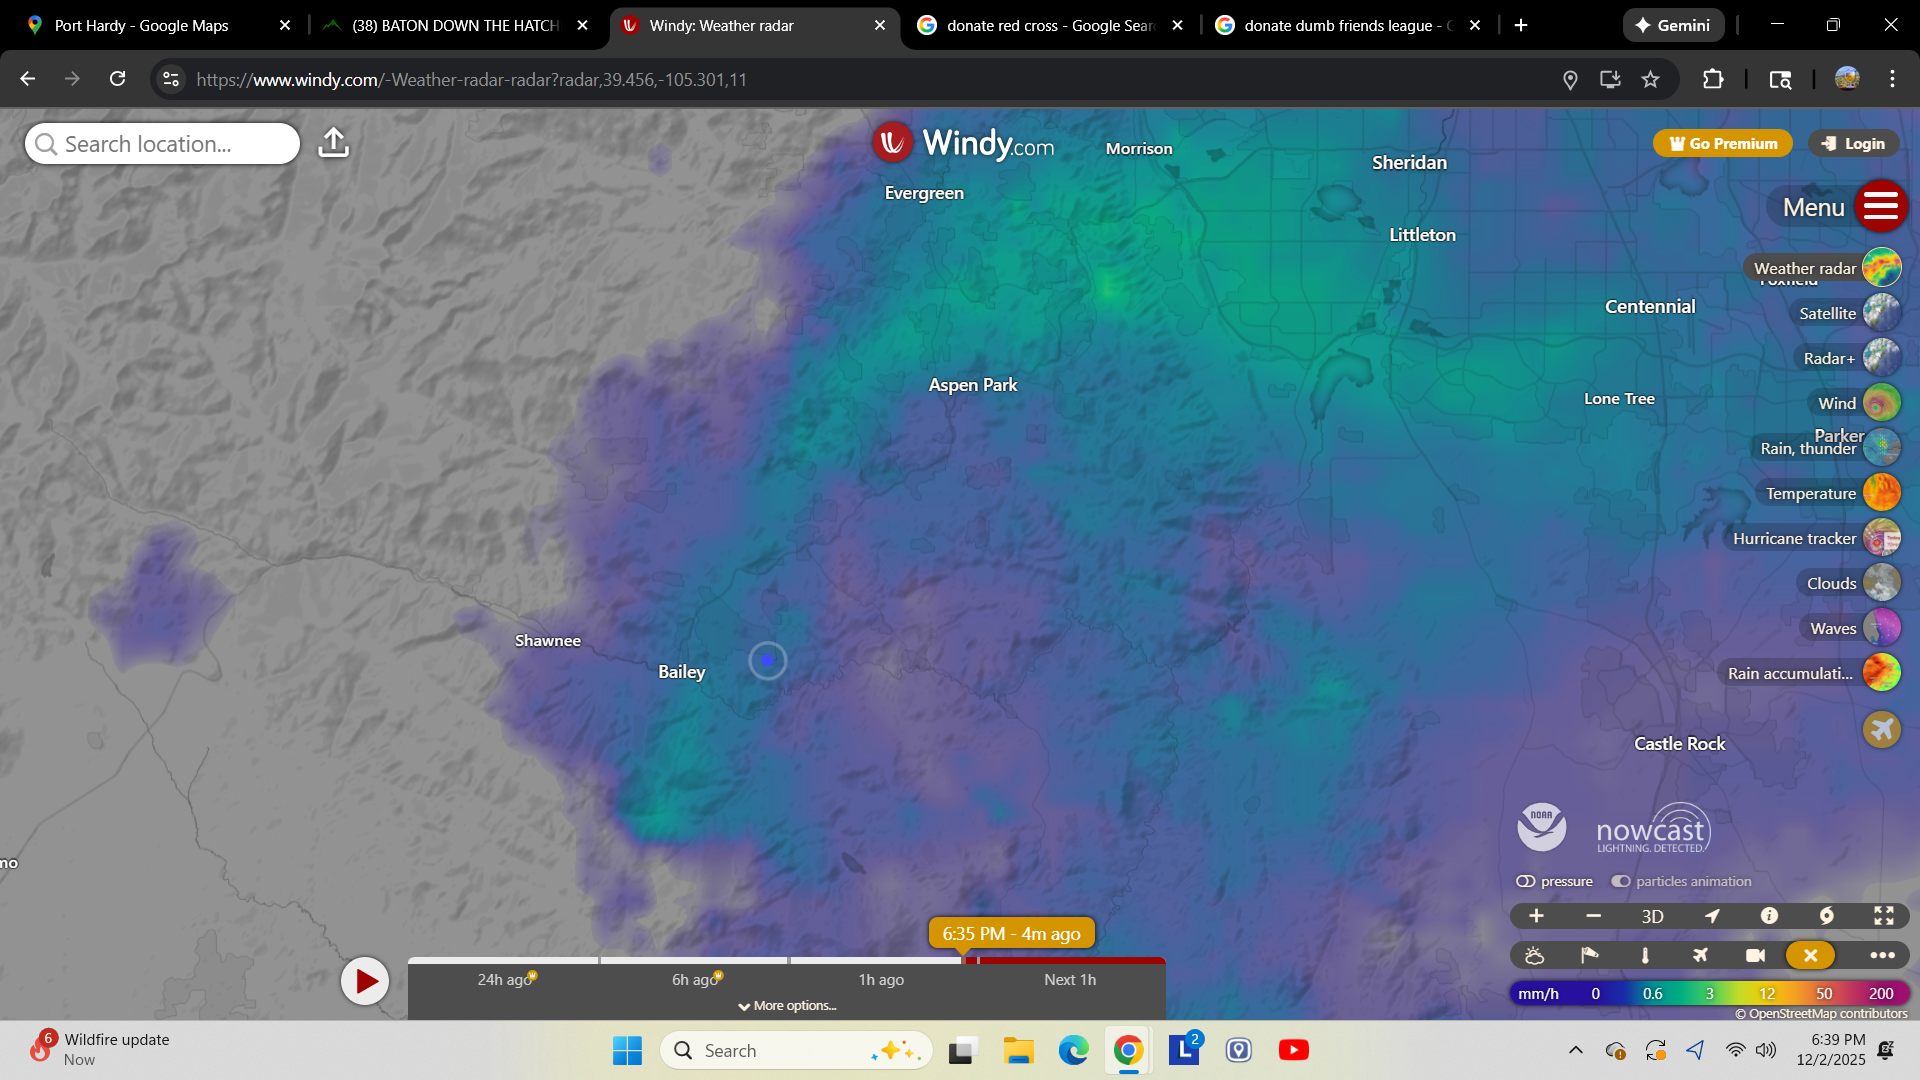Toggle particles animation switch

click(1620, 881)
